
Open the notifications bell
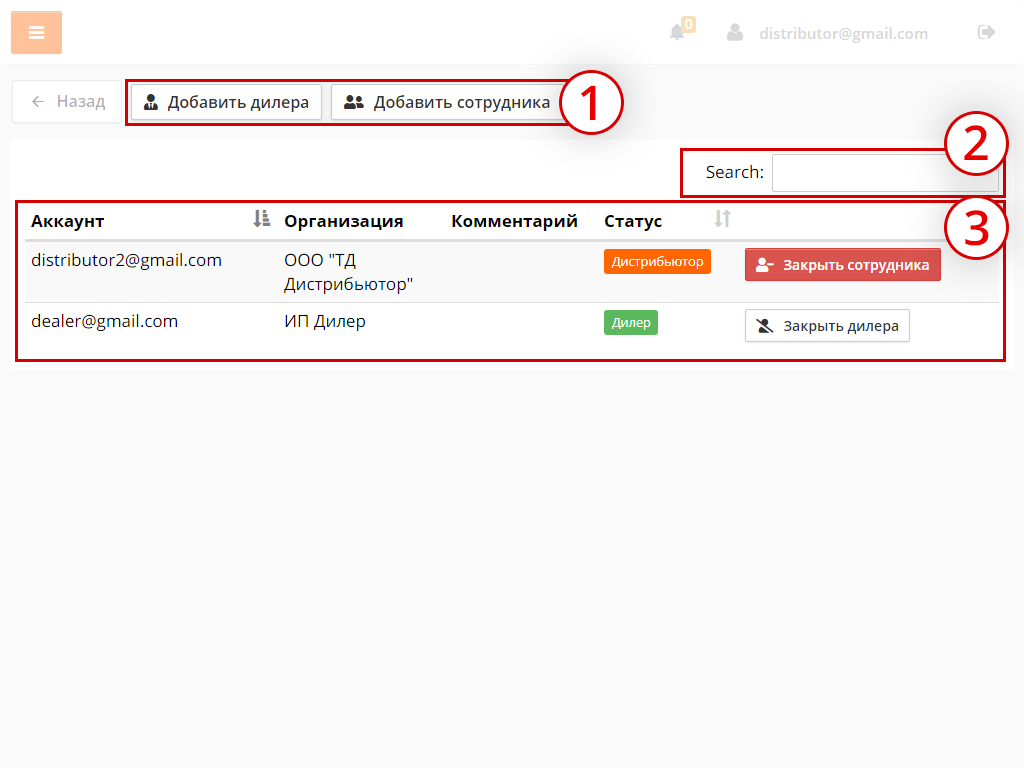[678, 33]
